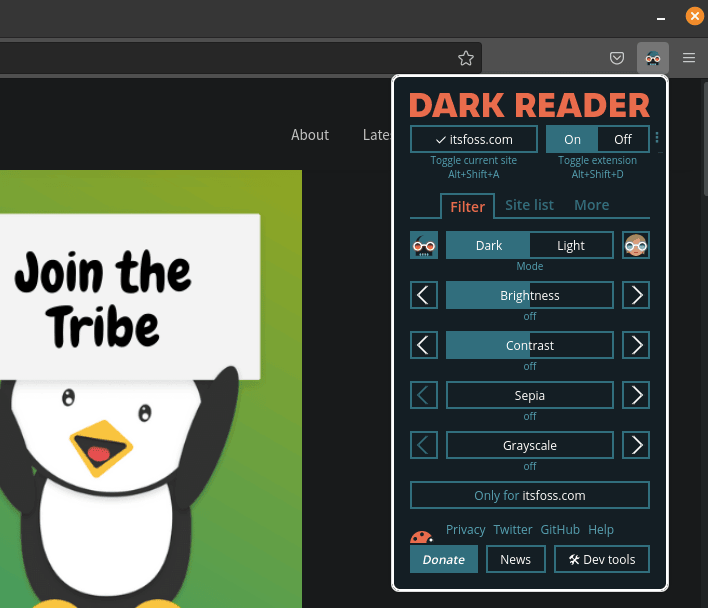
Task: Toggle Dark Reader for itsfoss.com
Action: point(475,139)
